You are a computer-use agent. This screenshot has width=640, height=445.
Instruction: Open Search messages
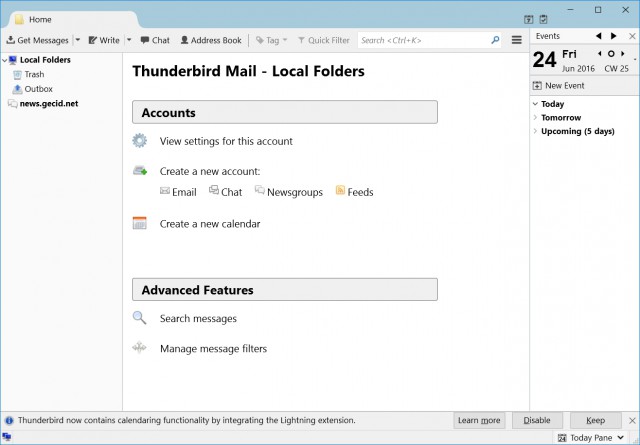pyautogui.click(x=198, y=318)
